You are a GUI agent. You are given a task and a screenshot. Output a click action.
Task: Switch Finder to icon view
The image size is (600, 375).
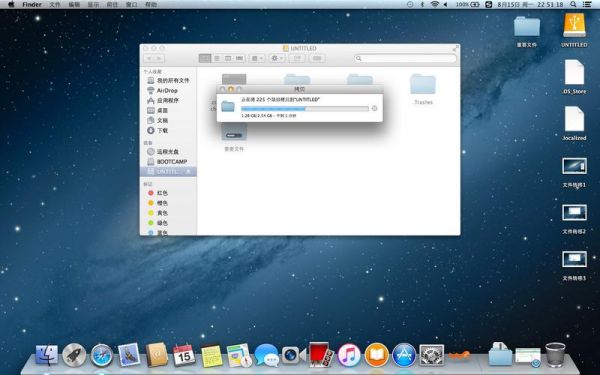[205, 58]
